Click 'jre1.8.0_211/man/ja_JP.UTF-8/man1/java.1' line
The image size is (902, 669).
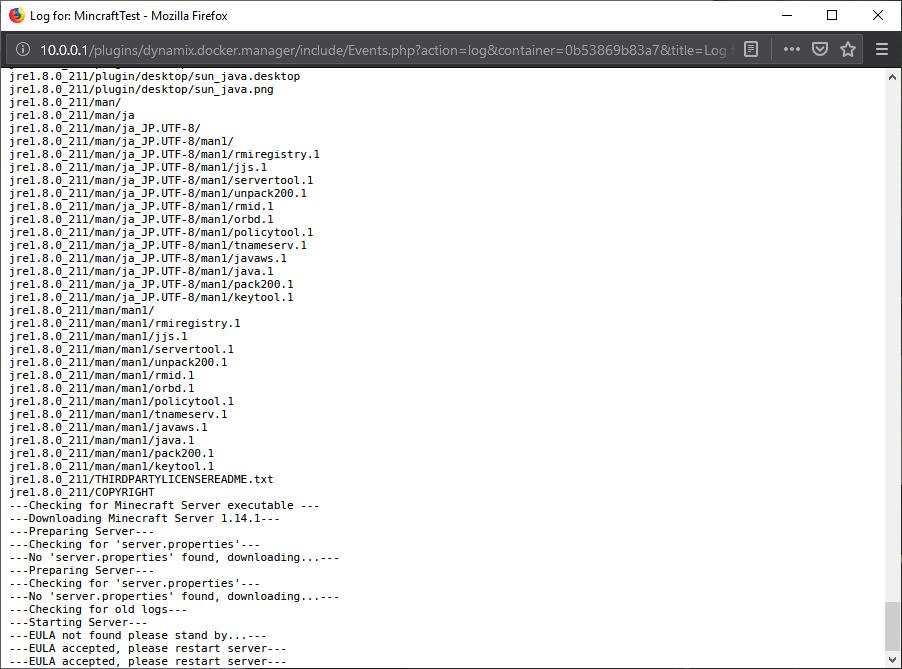142,272
